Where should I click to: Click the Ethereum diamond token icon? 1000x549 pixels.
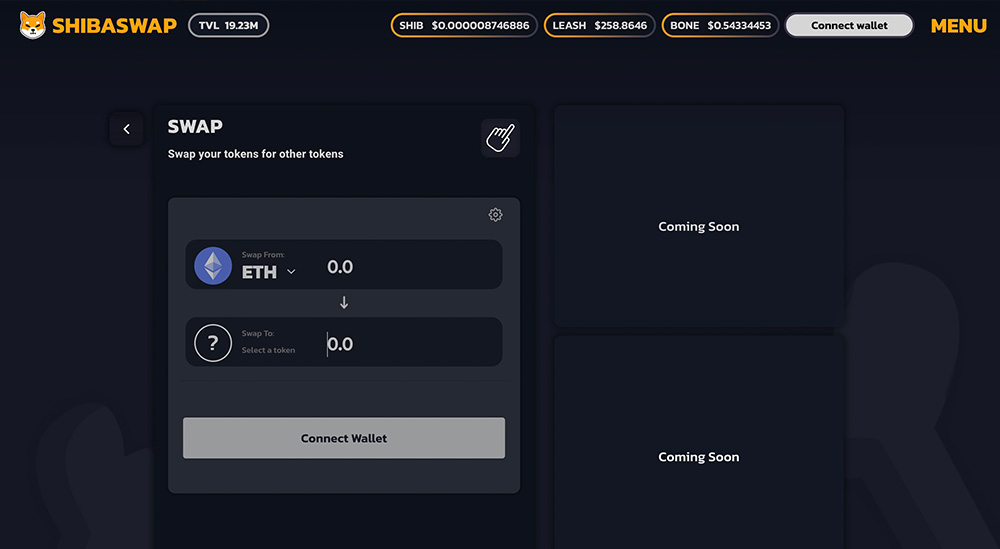213,266
